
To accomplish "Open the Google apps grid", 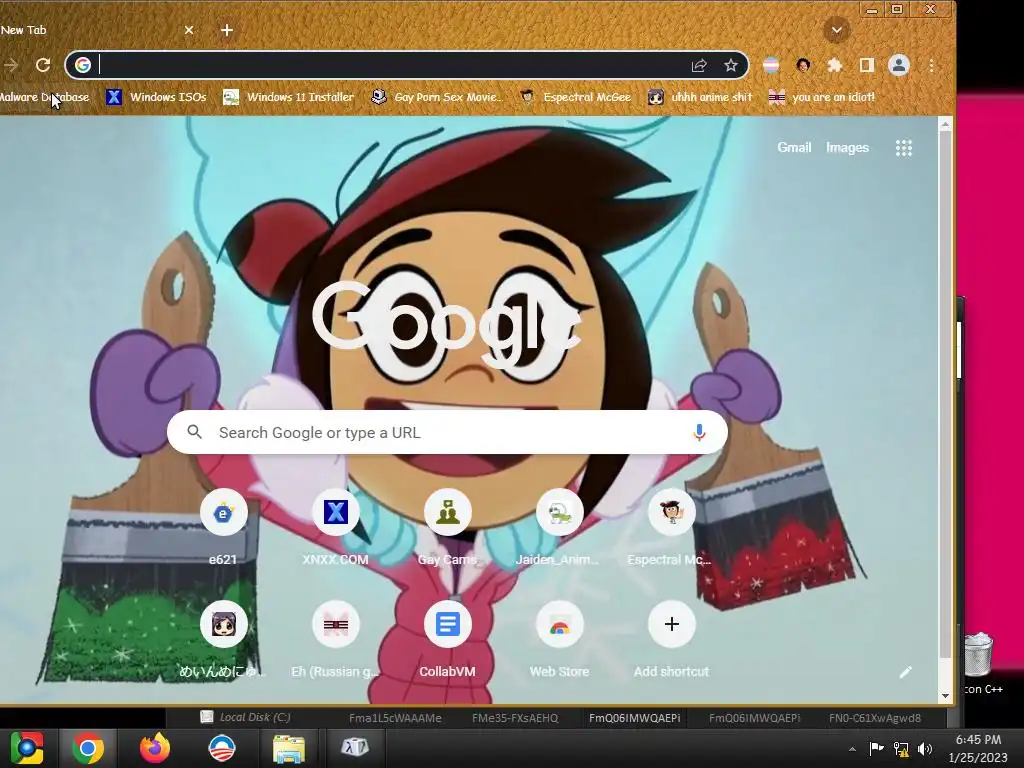I will pos(904,148).
